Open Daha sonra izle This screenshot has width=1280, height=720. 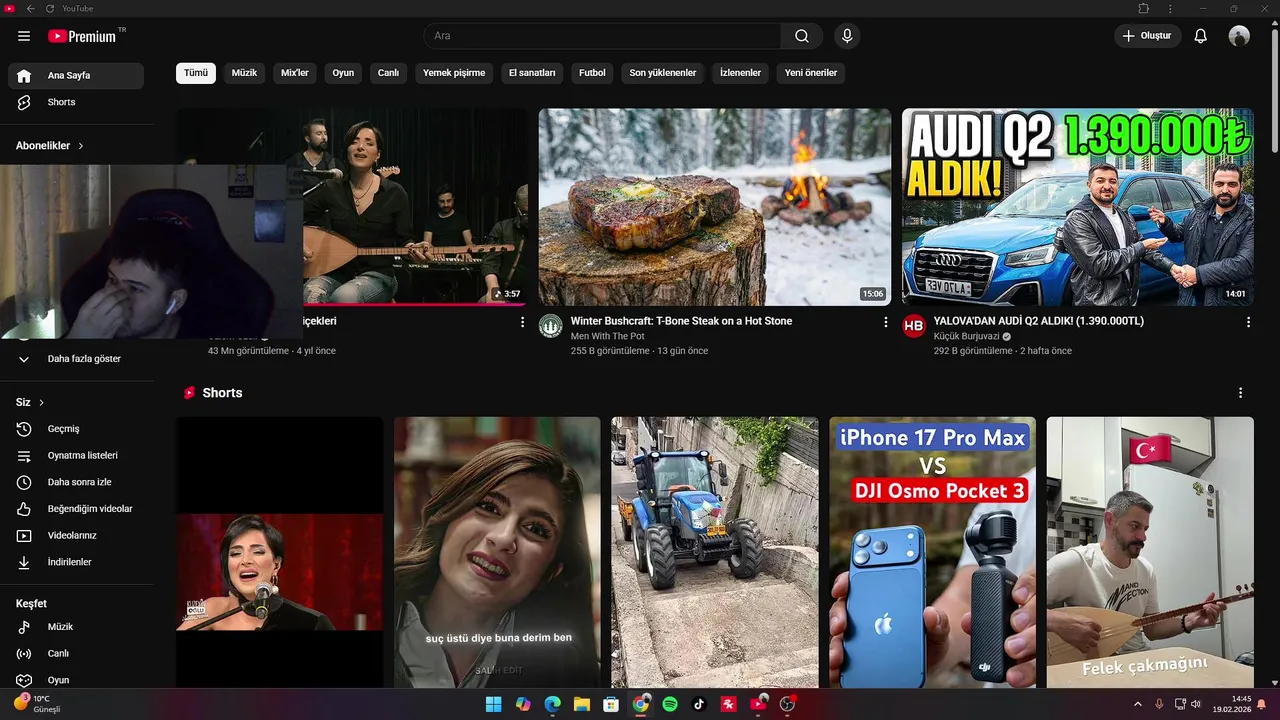point(76,482)
